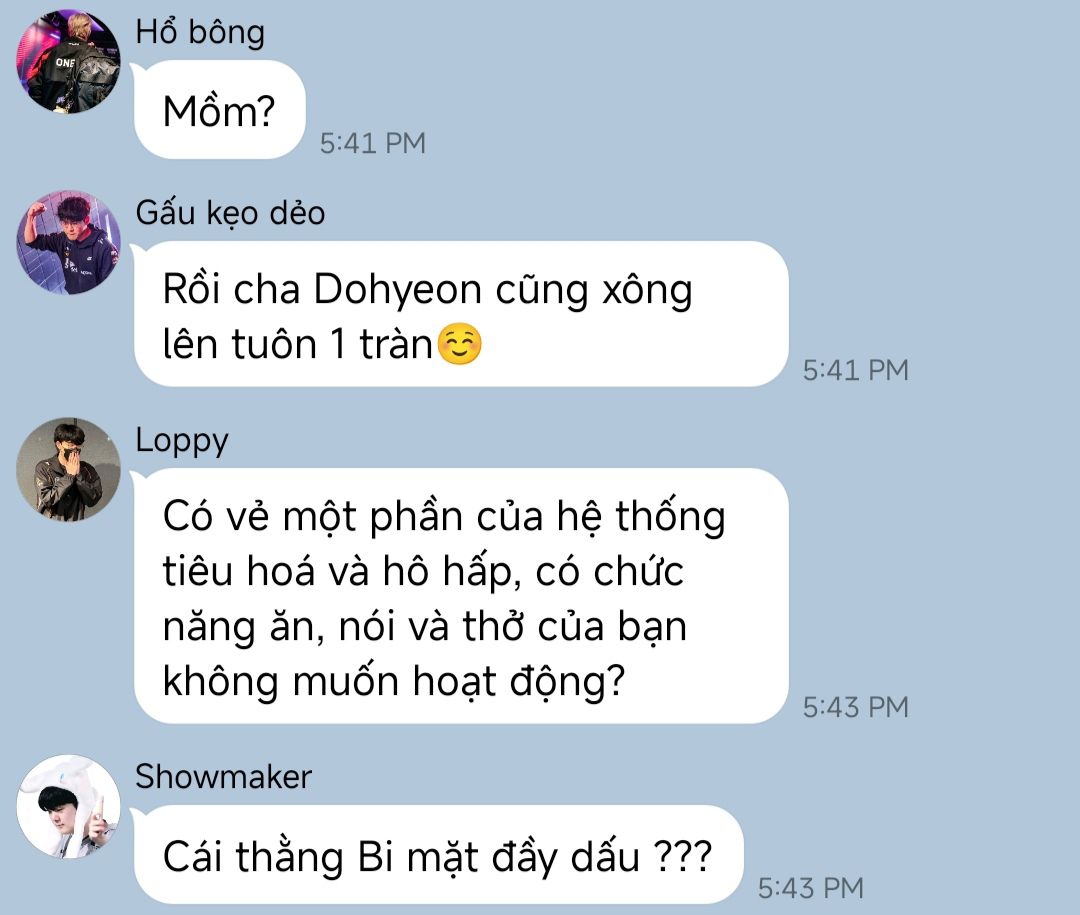Click the 5:43 PM timestamp beside Loppy's message
Viewport: 1080px width, 915px height.
click(x=855, y=707)
